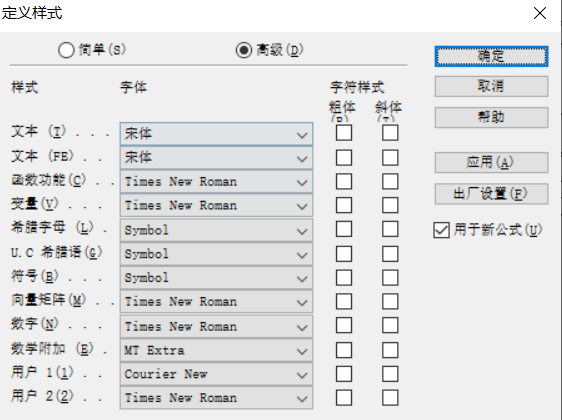Enable italic for 文本(T) style

pyautogui.click(x=390, y=133)
